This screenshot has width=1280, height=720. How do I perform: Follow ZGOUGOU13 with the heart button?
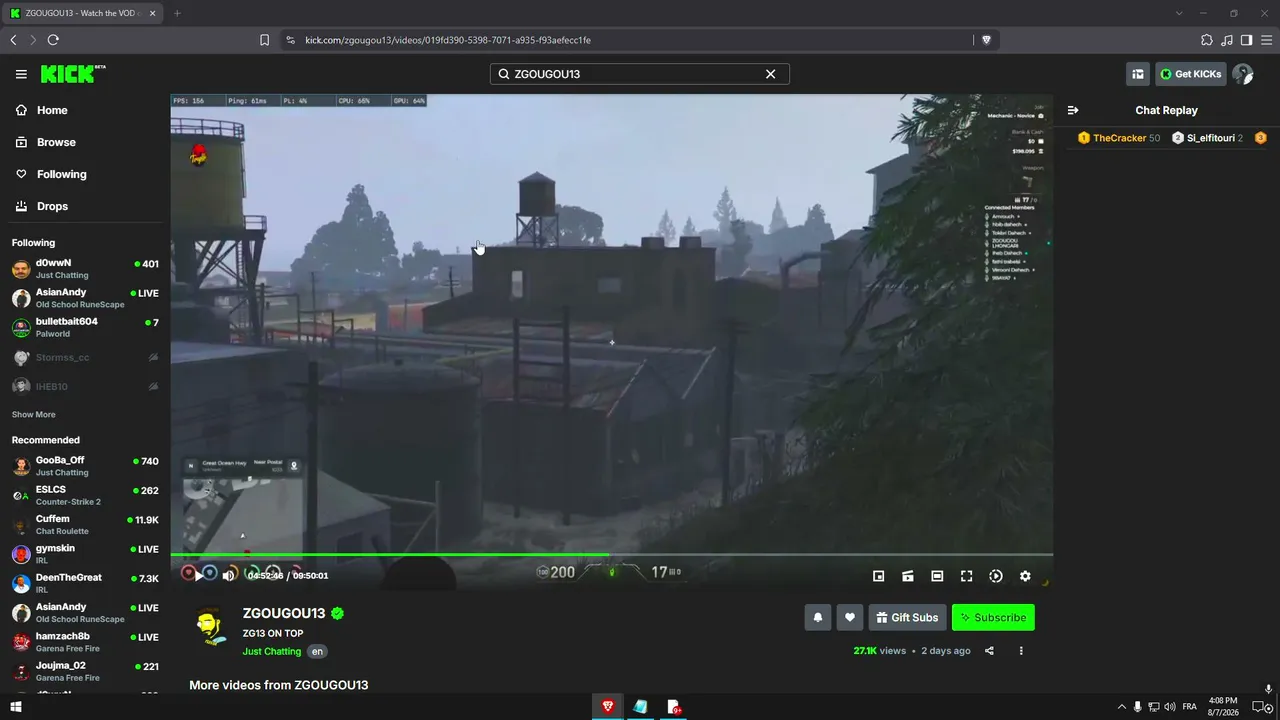click(850, 617)
